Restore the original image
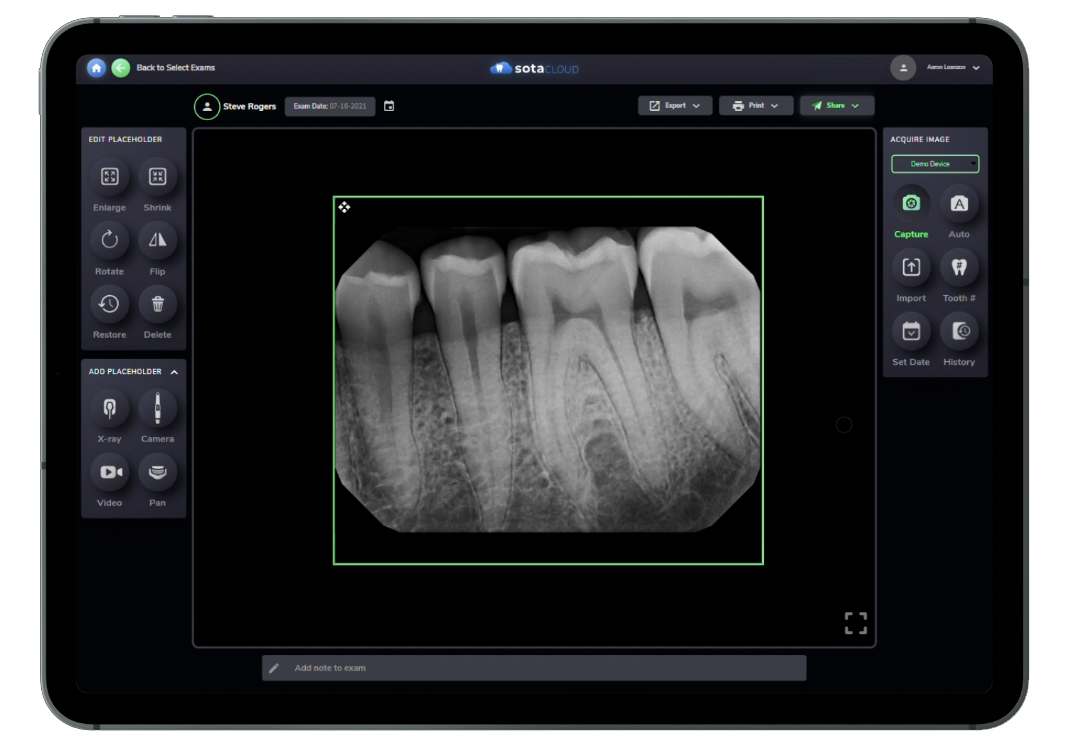Image resolution: width=1067 pixels, height=747 pixels. point(109,304)
